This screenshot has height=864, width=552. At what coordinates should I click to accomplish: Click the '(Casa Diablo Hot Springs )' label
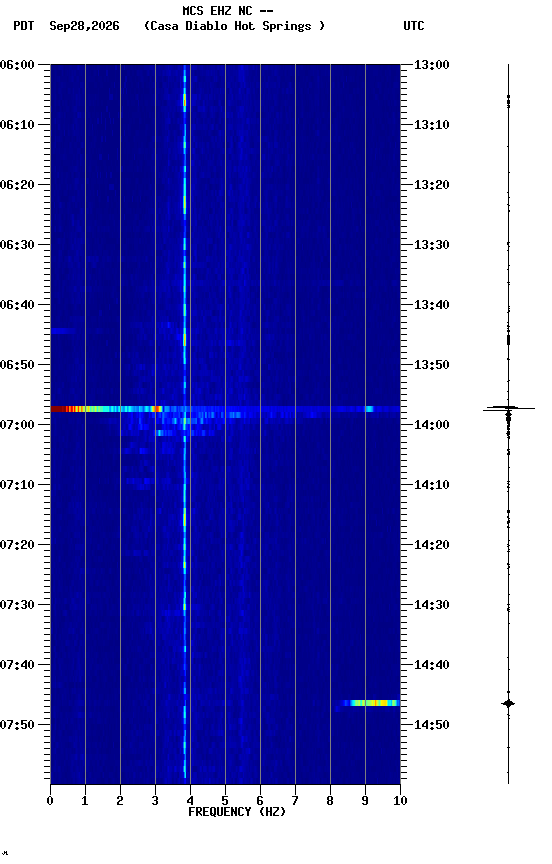(x=234, y=26)
